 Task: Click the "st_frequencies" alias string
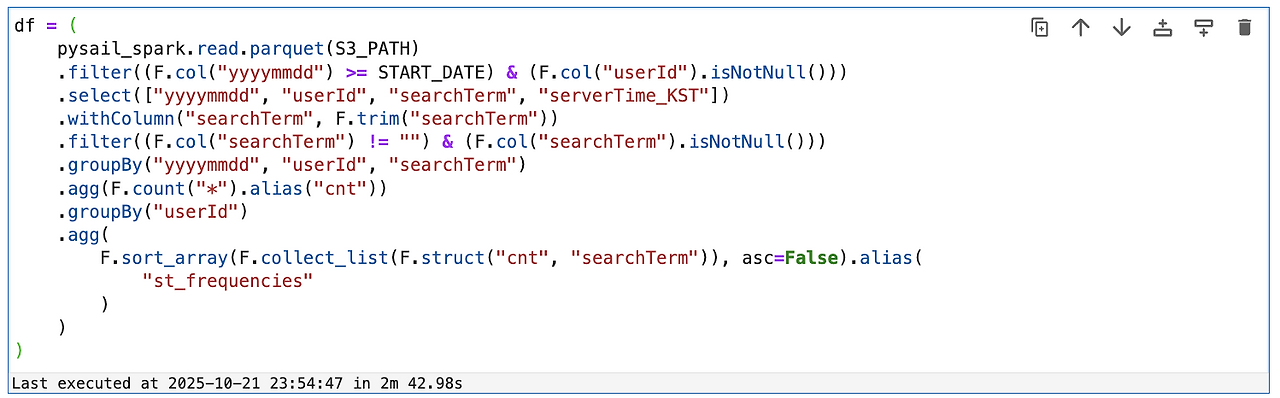pyautogui.click(x=229, y=281)
